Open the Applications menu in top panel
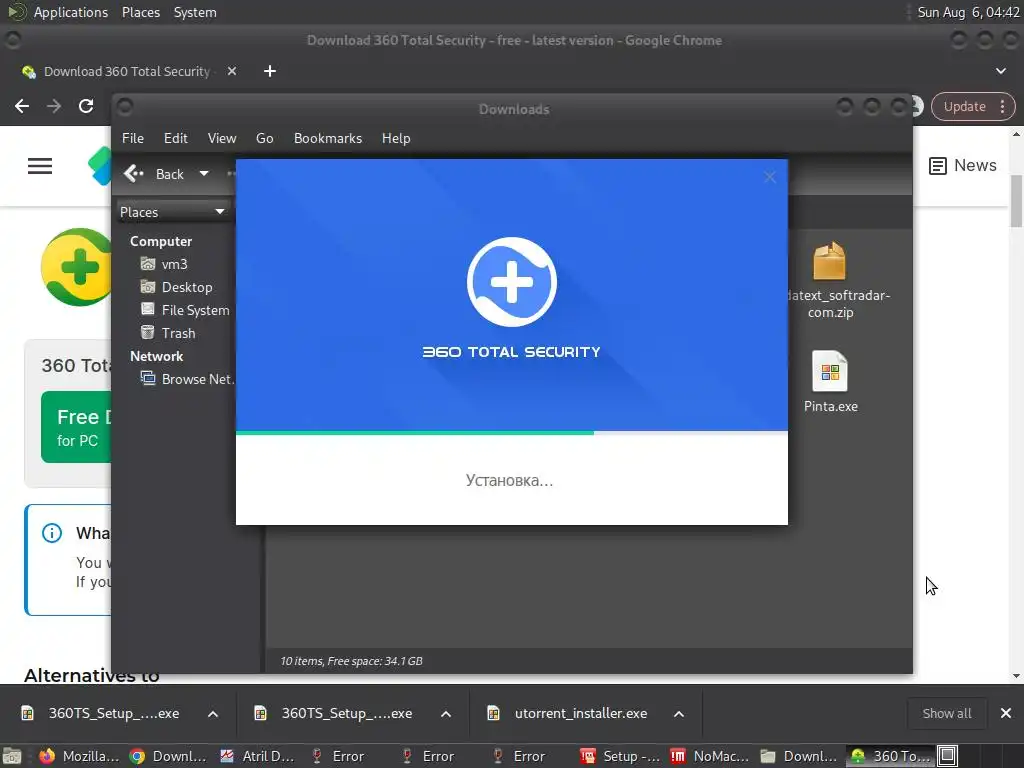This screenshot has width=1024, height=768. 71,12
